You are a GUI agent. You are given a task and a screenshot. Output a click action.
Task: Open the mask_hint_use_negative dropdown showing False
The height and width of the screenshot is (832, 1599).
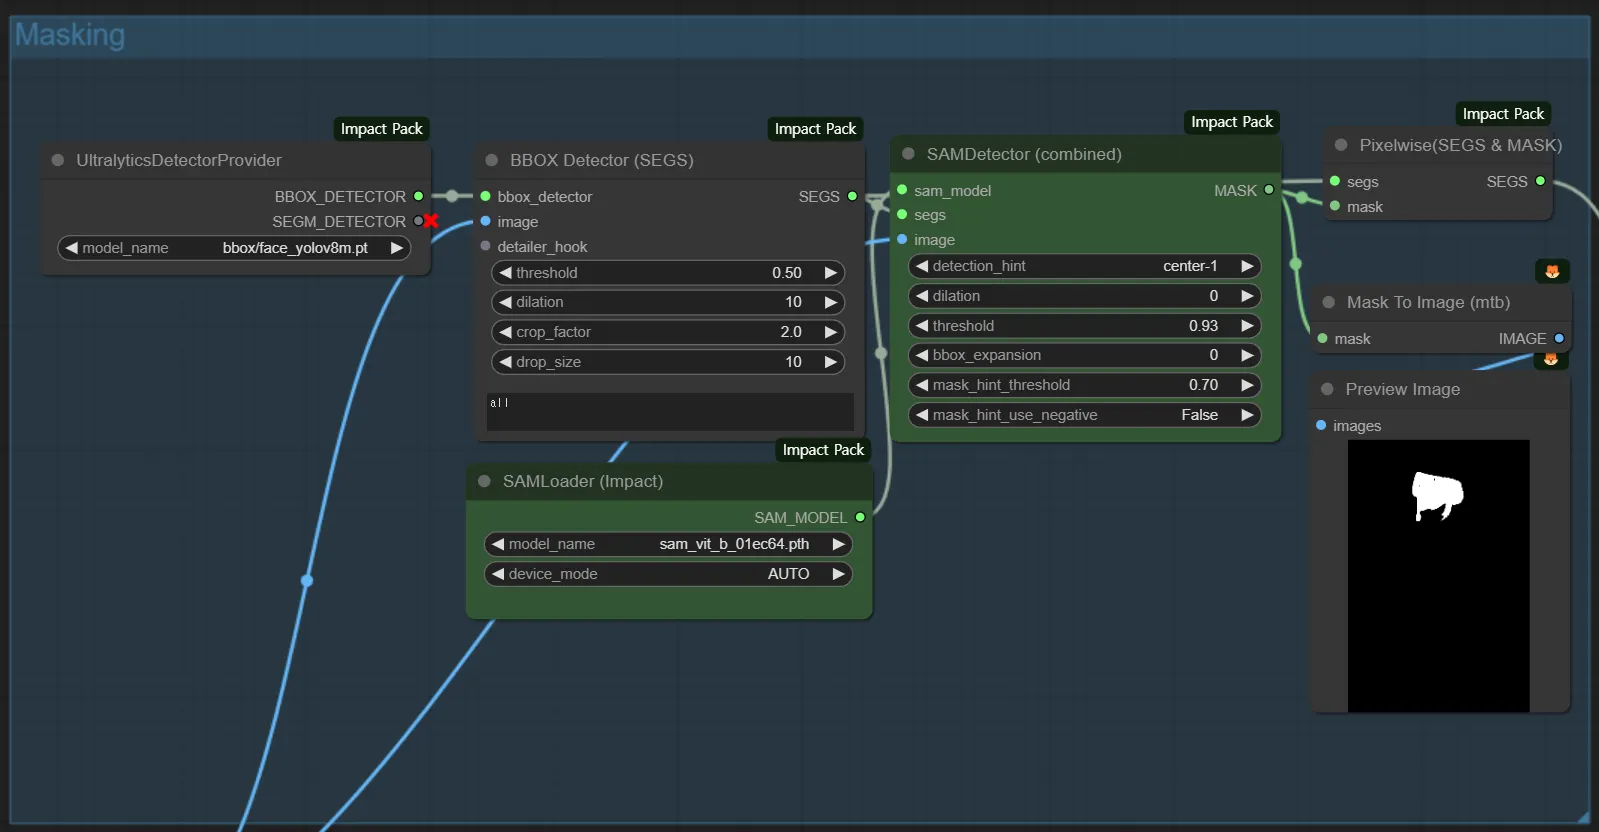point(1085,415)
